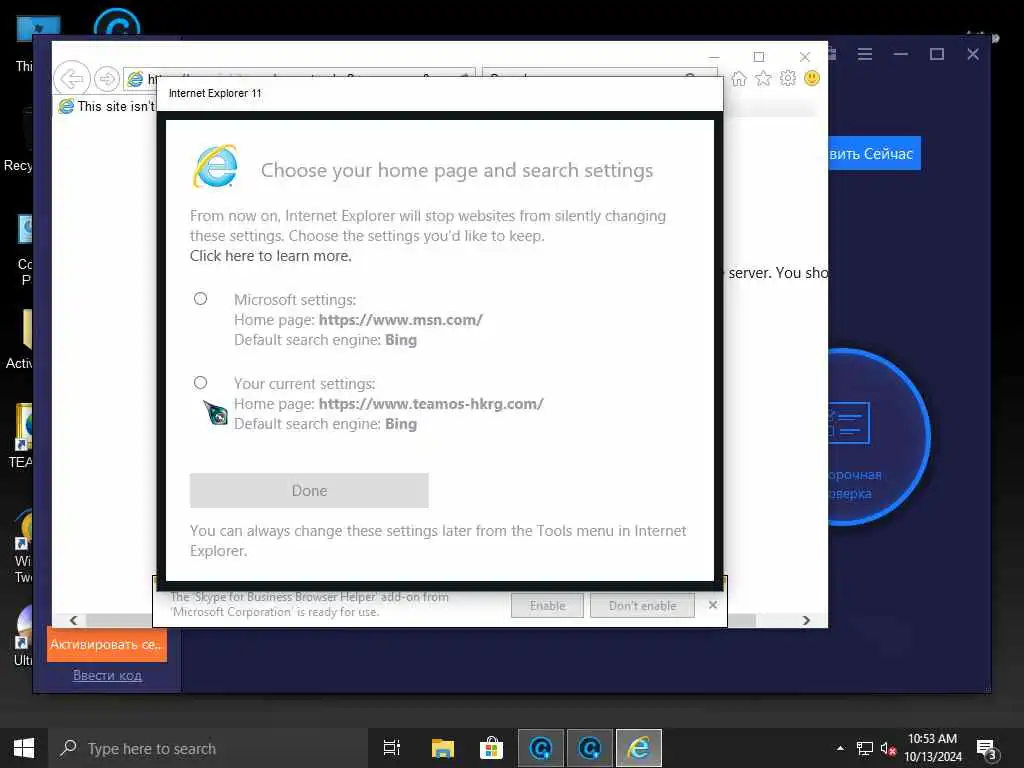Enable the Skype for Business add-on
This screenshot has width=1024, height=768.
[x=547, y=605]
